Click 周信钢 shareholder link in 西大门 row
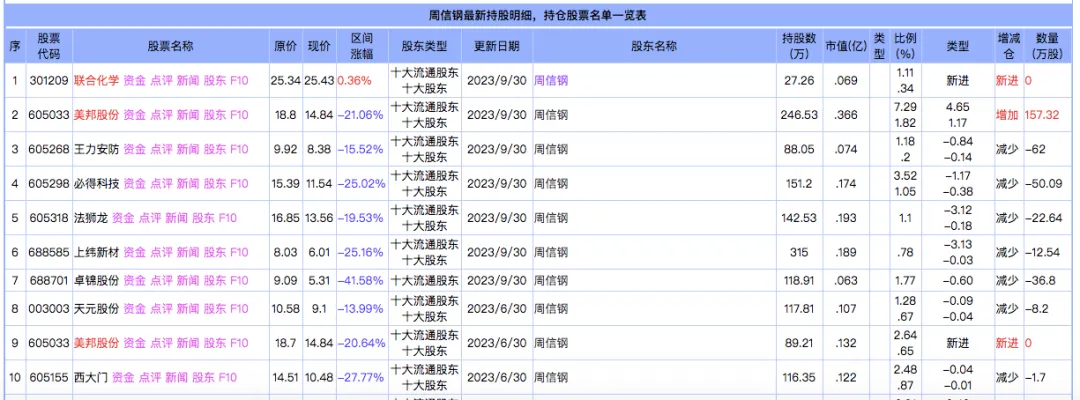This screenshot has width=1080, height=400. 551,377
